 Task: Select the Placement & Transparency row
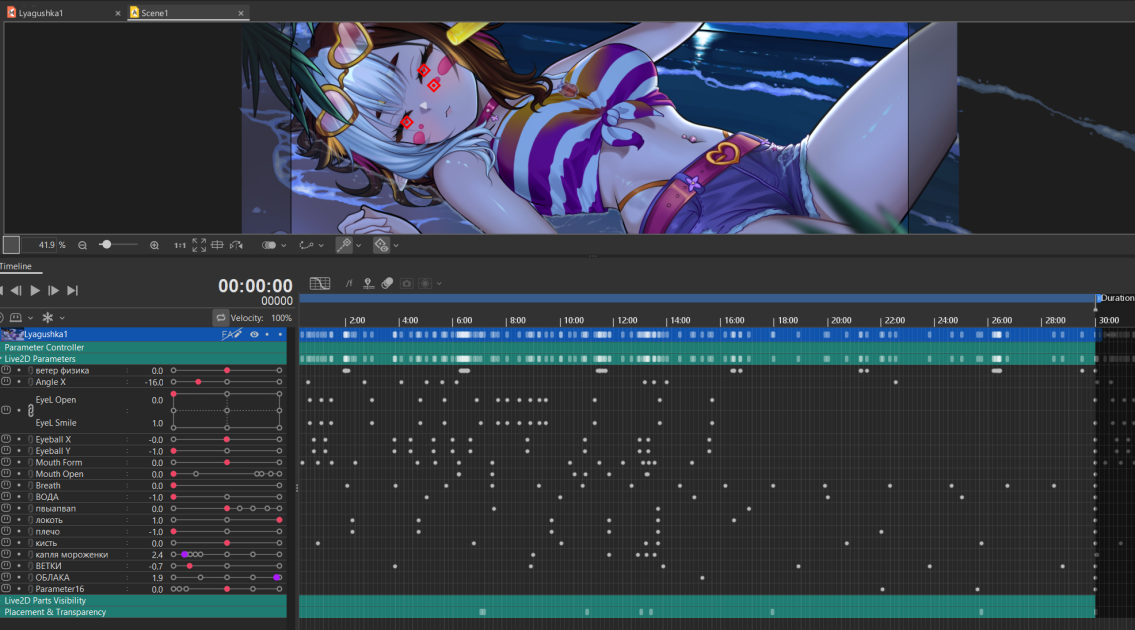click(143, 613)
